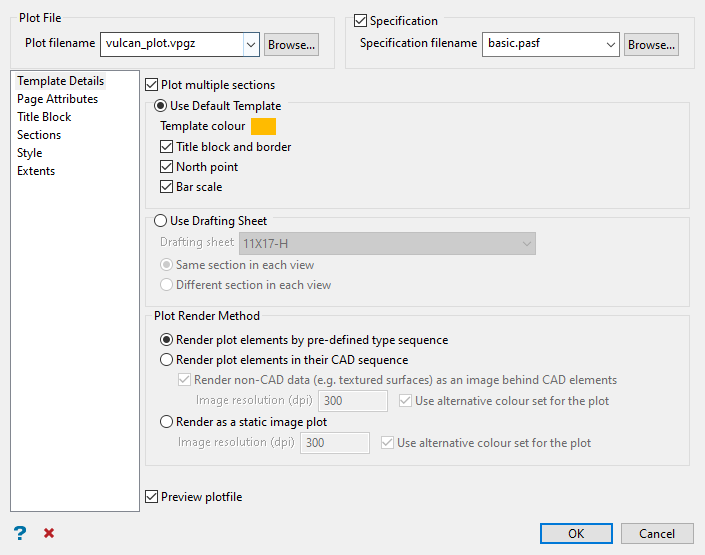The height and width of the screenshot is (555, 705).
Task: Expand the Plot filename dropdown
Action: pos(250,44)
